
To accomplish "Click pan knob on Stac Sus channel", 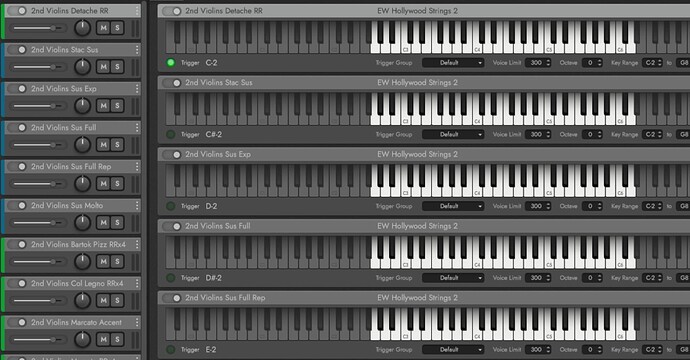I will pyautogui.click(x=82, y=67).
